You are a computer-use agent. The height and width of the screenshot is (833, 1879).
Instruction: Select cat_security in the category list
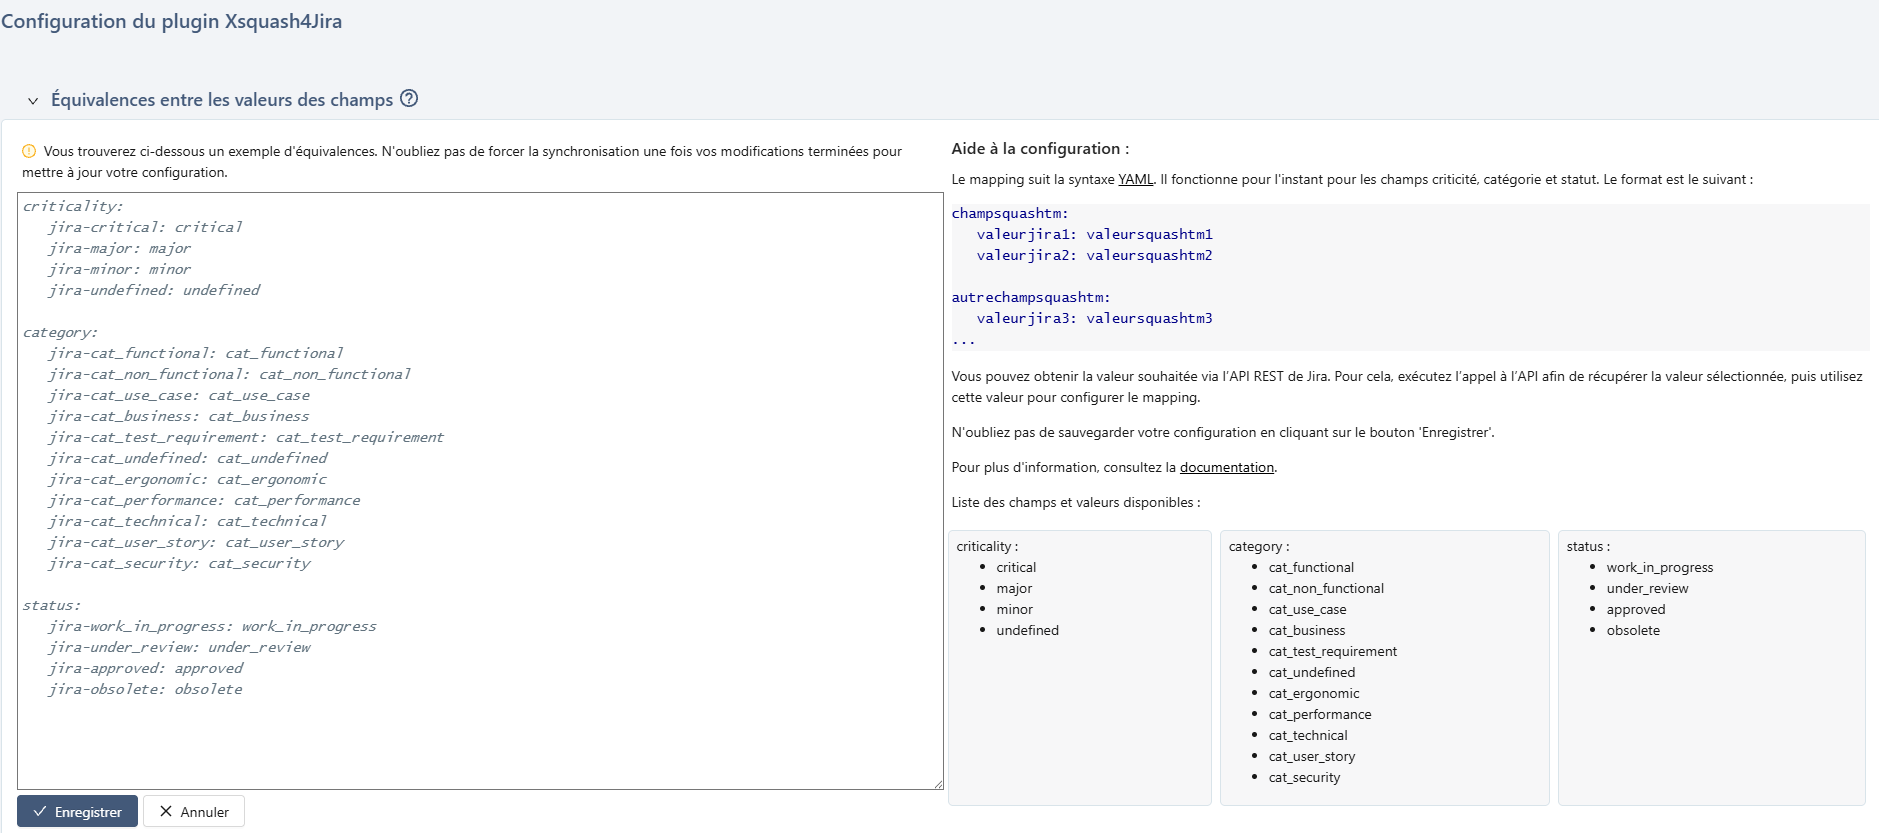(1304, 778)
